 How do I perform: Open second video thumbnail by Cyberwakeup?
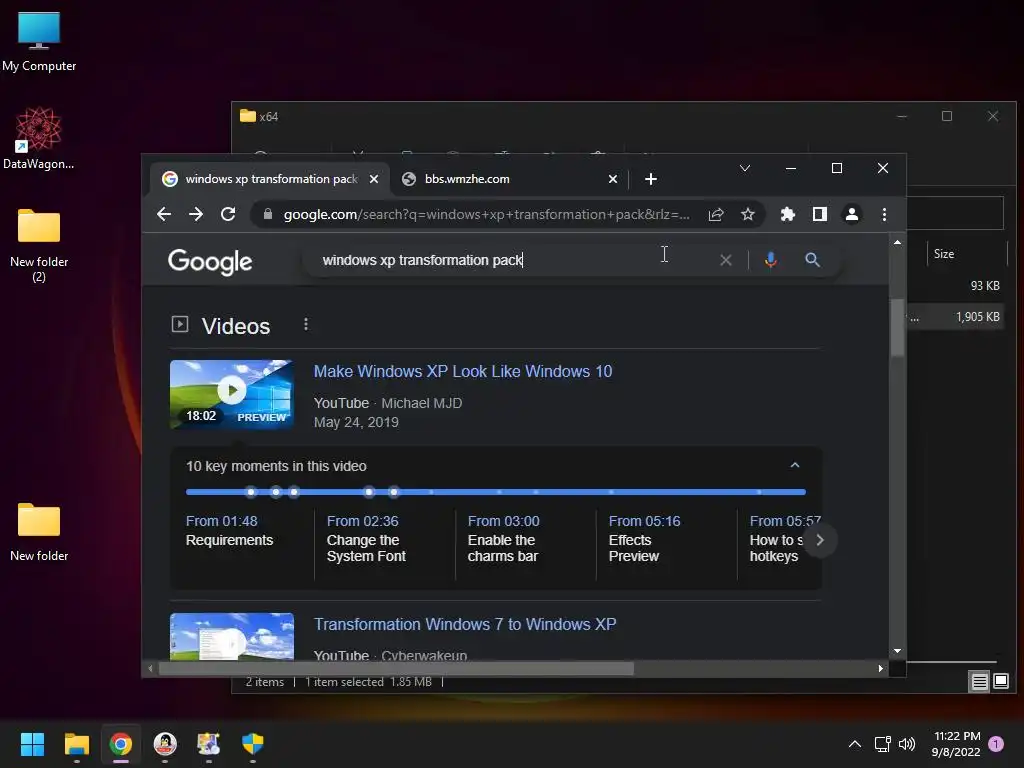232,637
